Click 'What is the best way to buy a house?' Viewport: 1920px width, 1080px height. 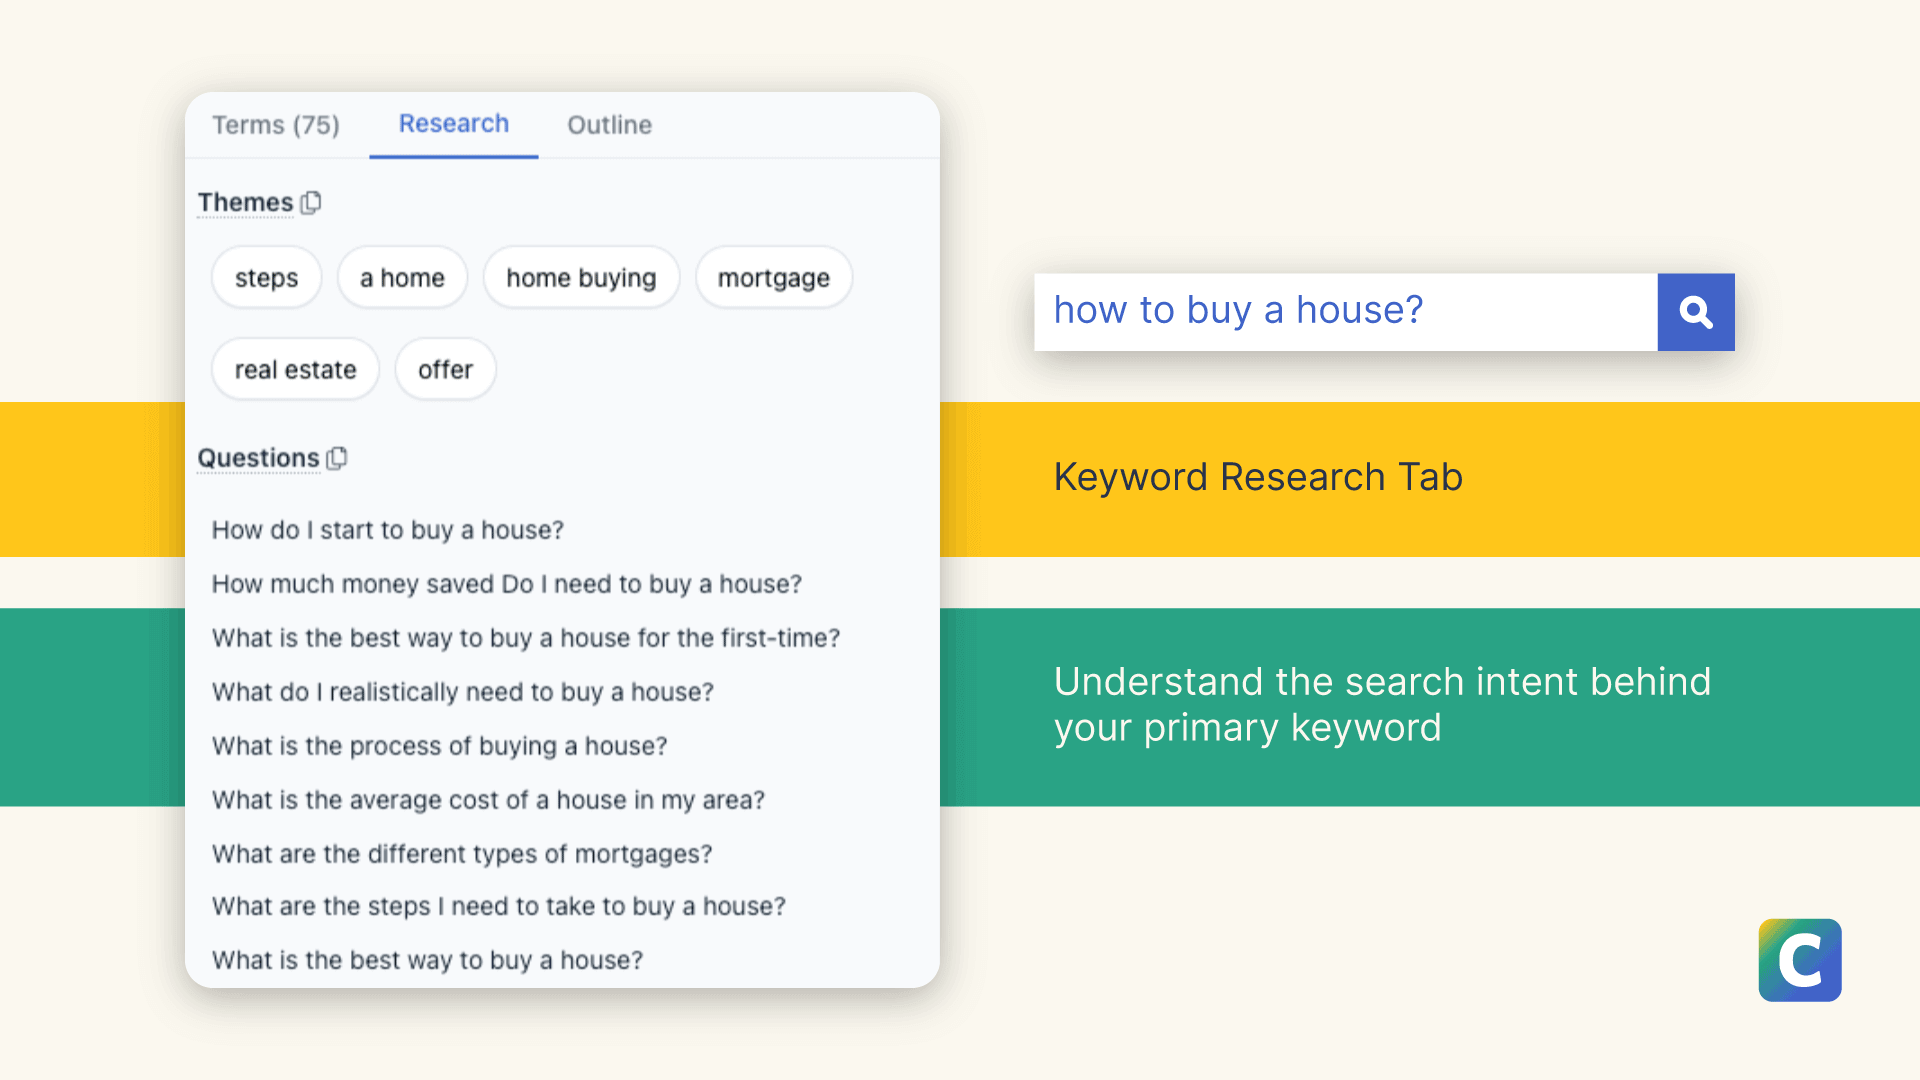pos(427,960)
